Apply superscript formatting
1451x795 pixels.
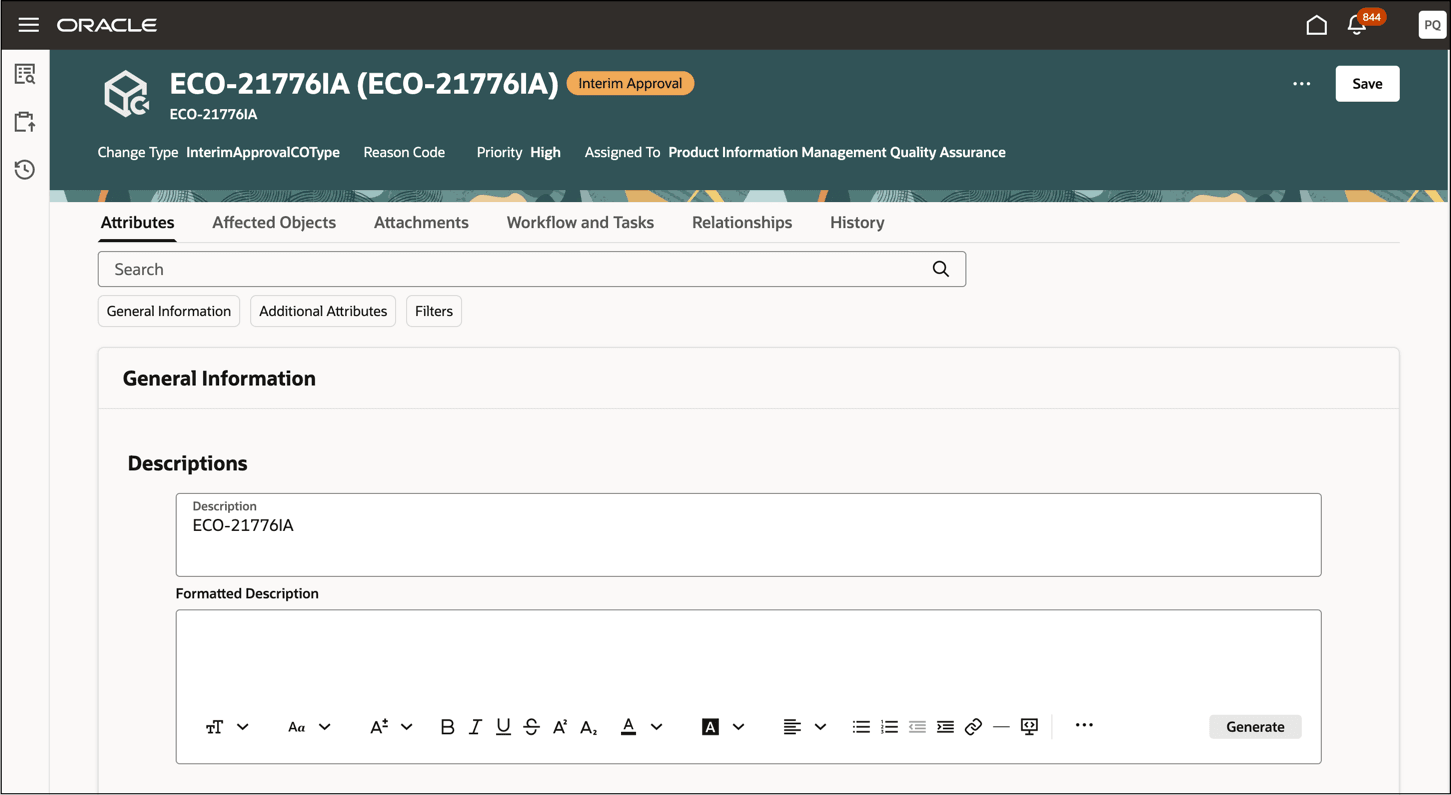560,727
